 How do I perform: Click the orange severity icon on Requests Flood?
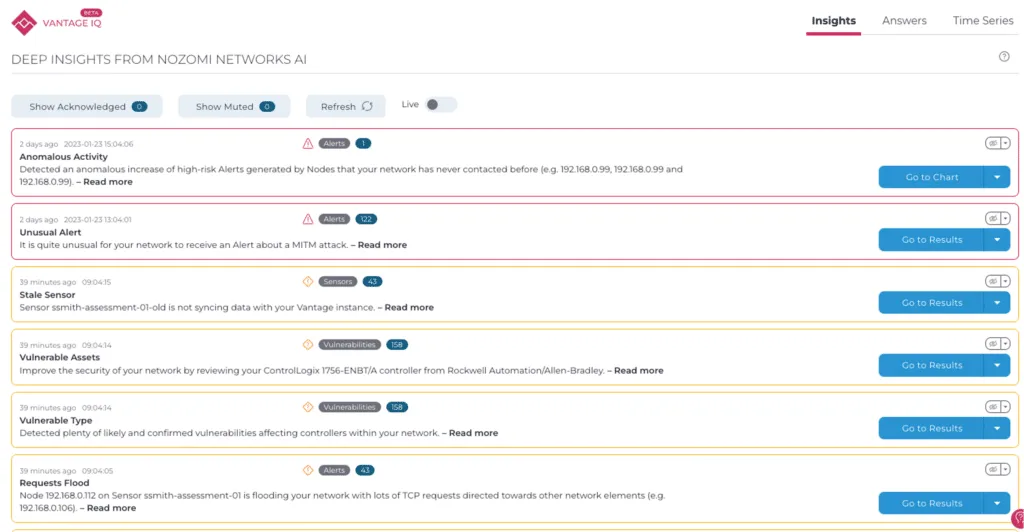308,470
